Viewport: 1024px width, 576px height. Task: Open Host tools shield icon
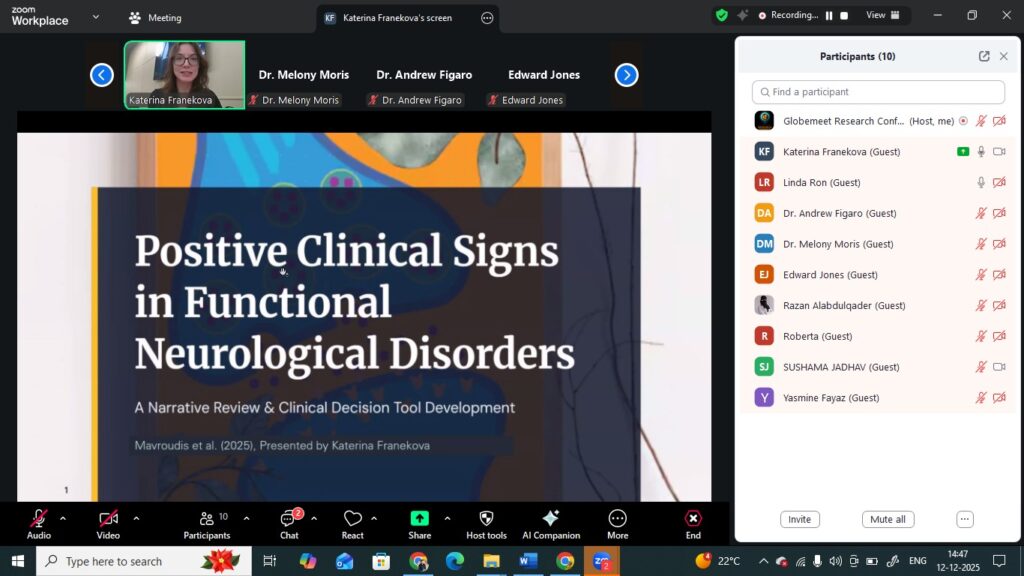(x=486, y=518)
